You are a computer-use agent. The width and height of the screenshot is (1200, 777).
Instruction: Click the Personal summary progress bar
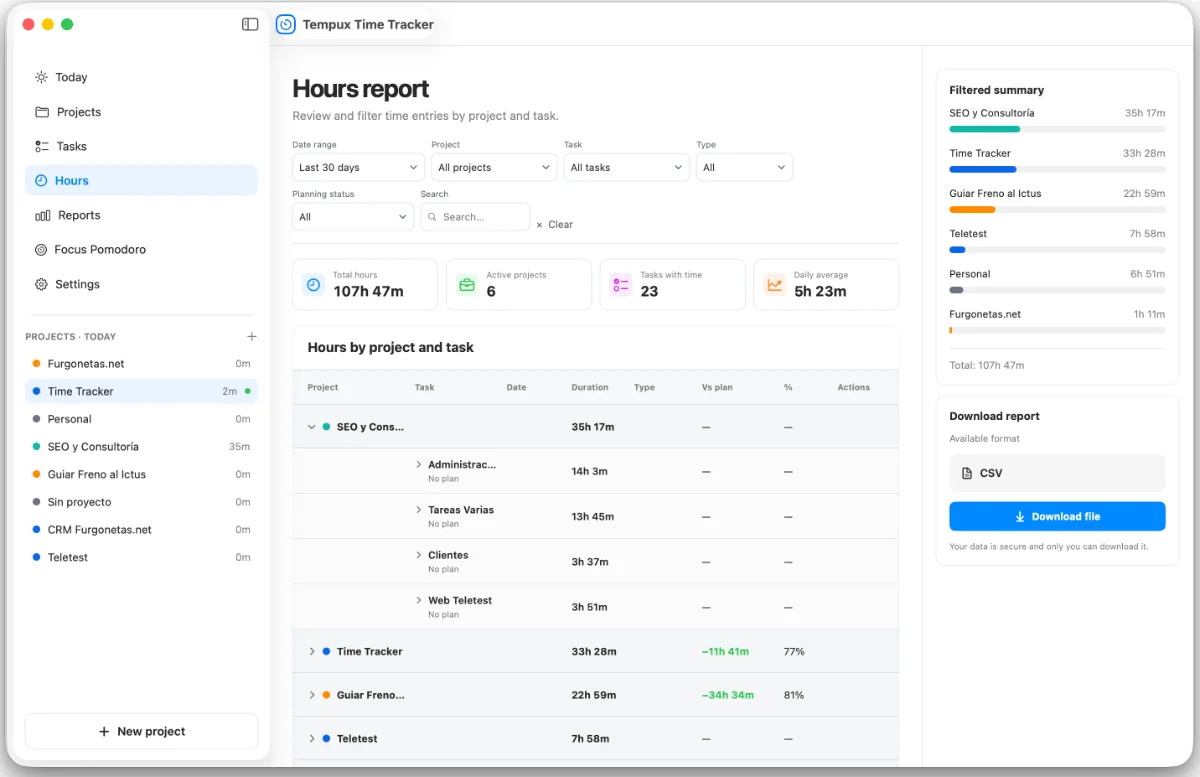coord(1057,290)
